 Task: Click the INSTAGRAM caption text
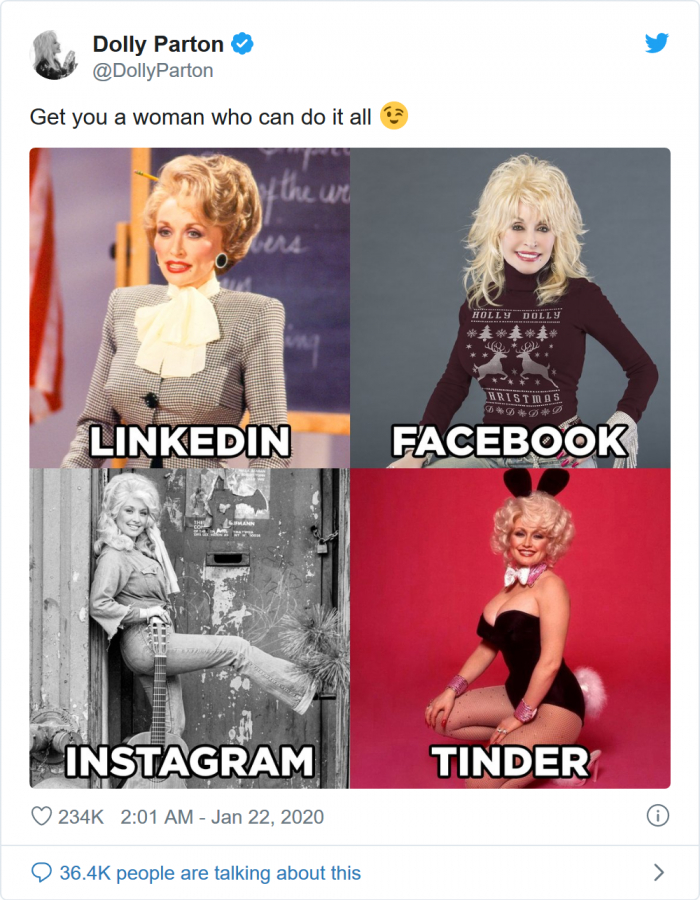(190, 762)
